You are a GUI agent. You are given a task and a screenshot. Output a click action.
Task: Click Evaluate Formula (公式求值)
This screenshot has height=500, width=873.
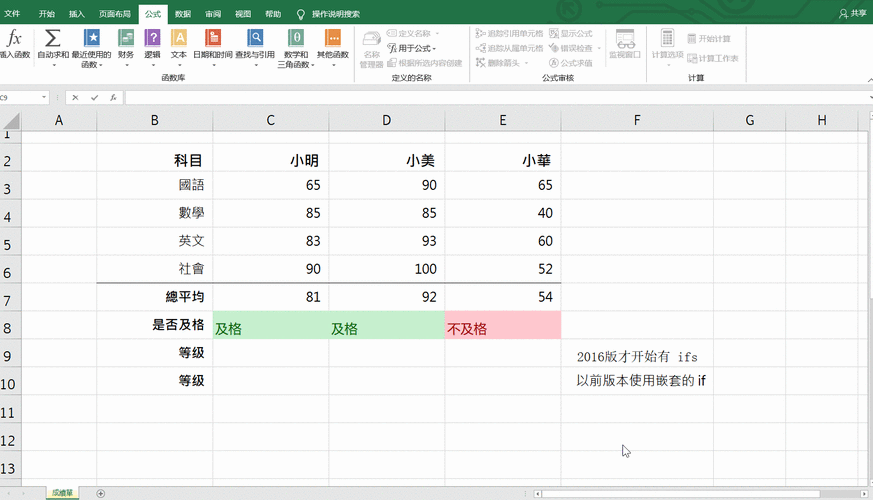point(571,63)
